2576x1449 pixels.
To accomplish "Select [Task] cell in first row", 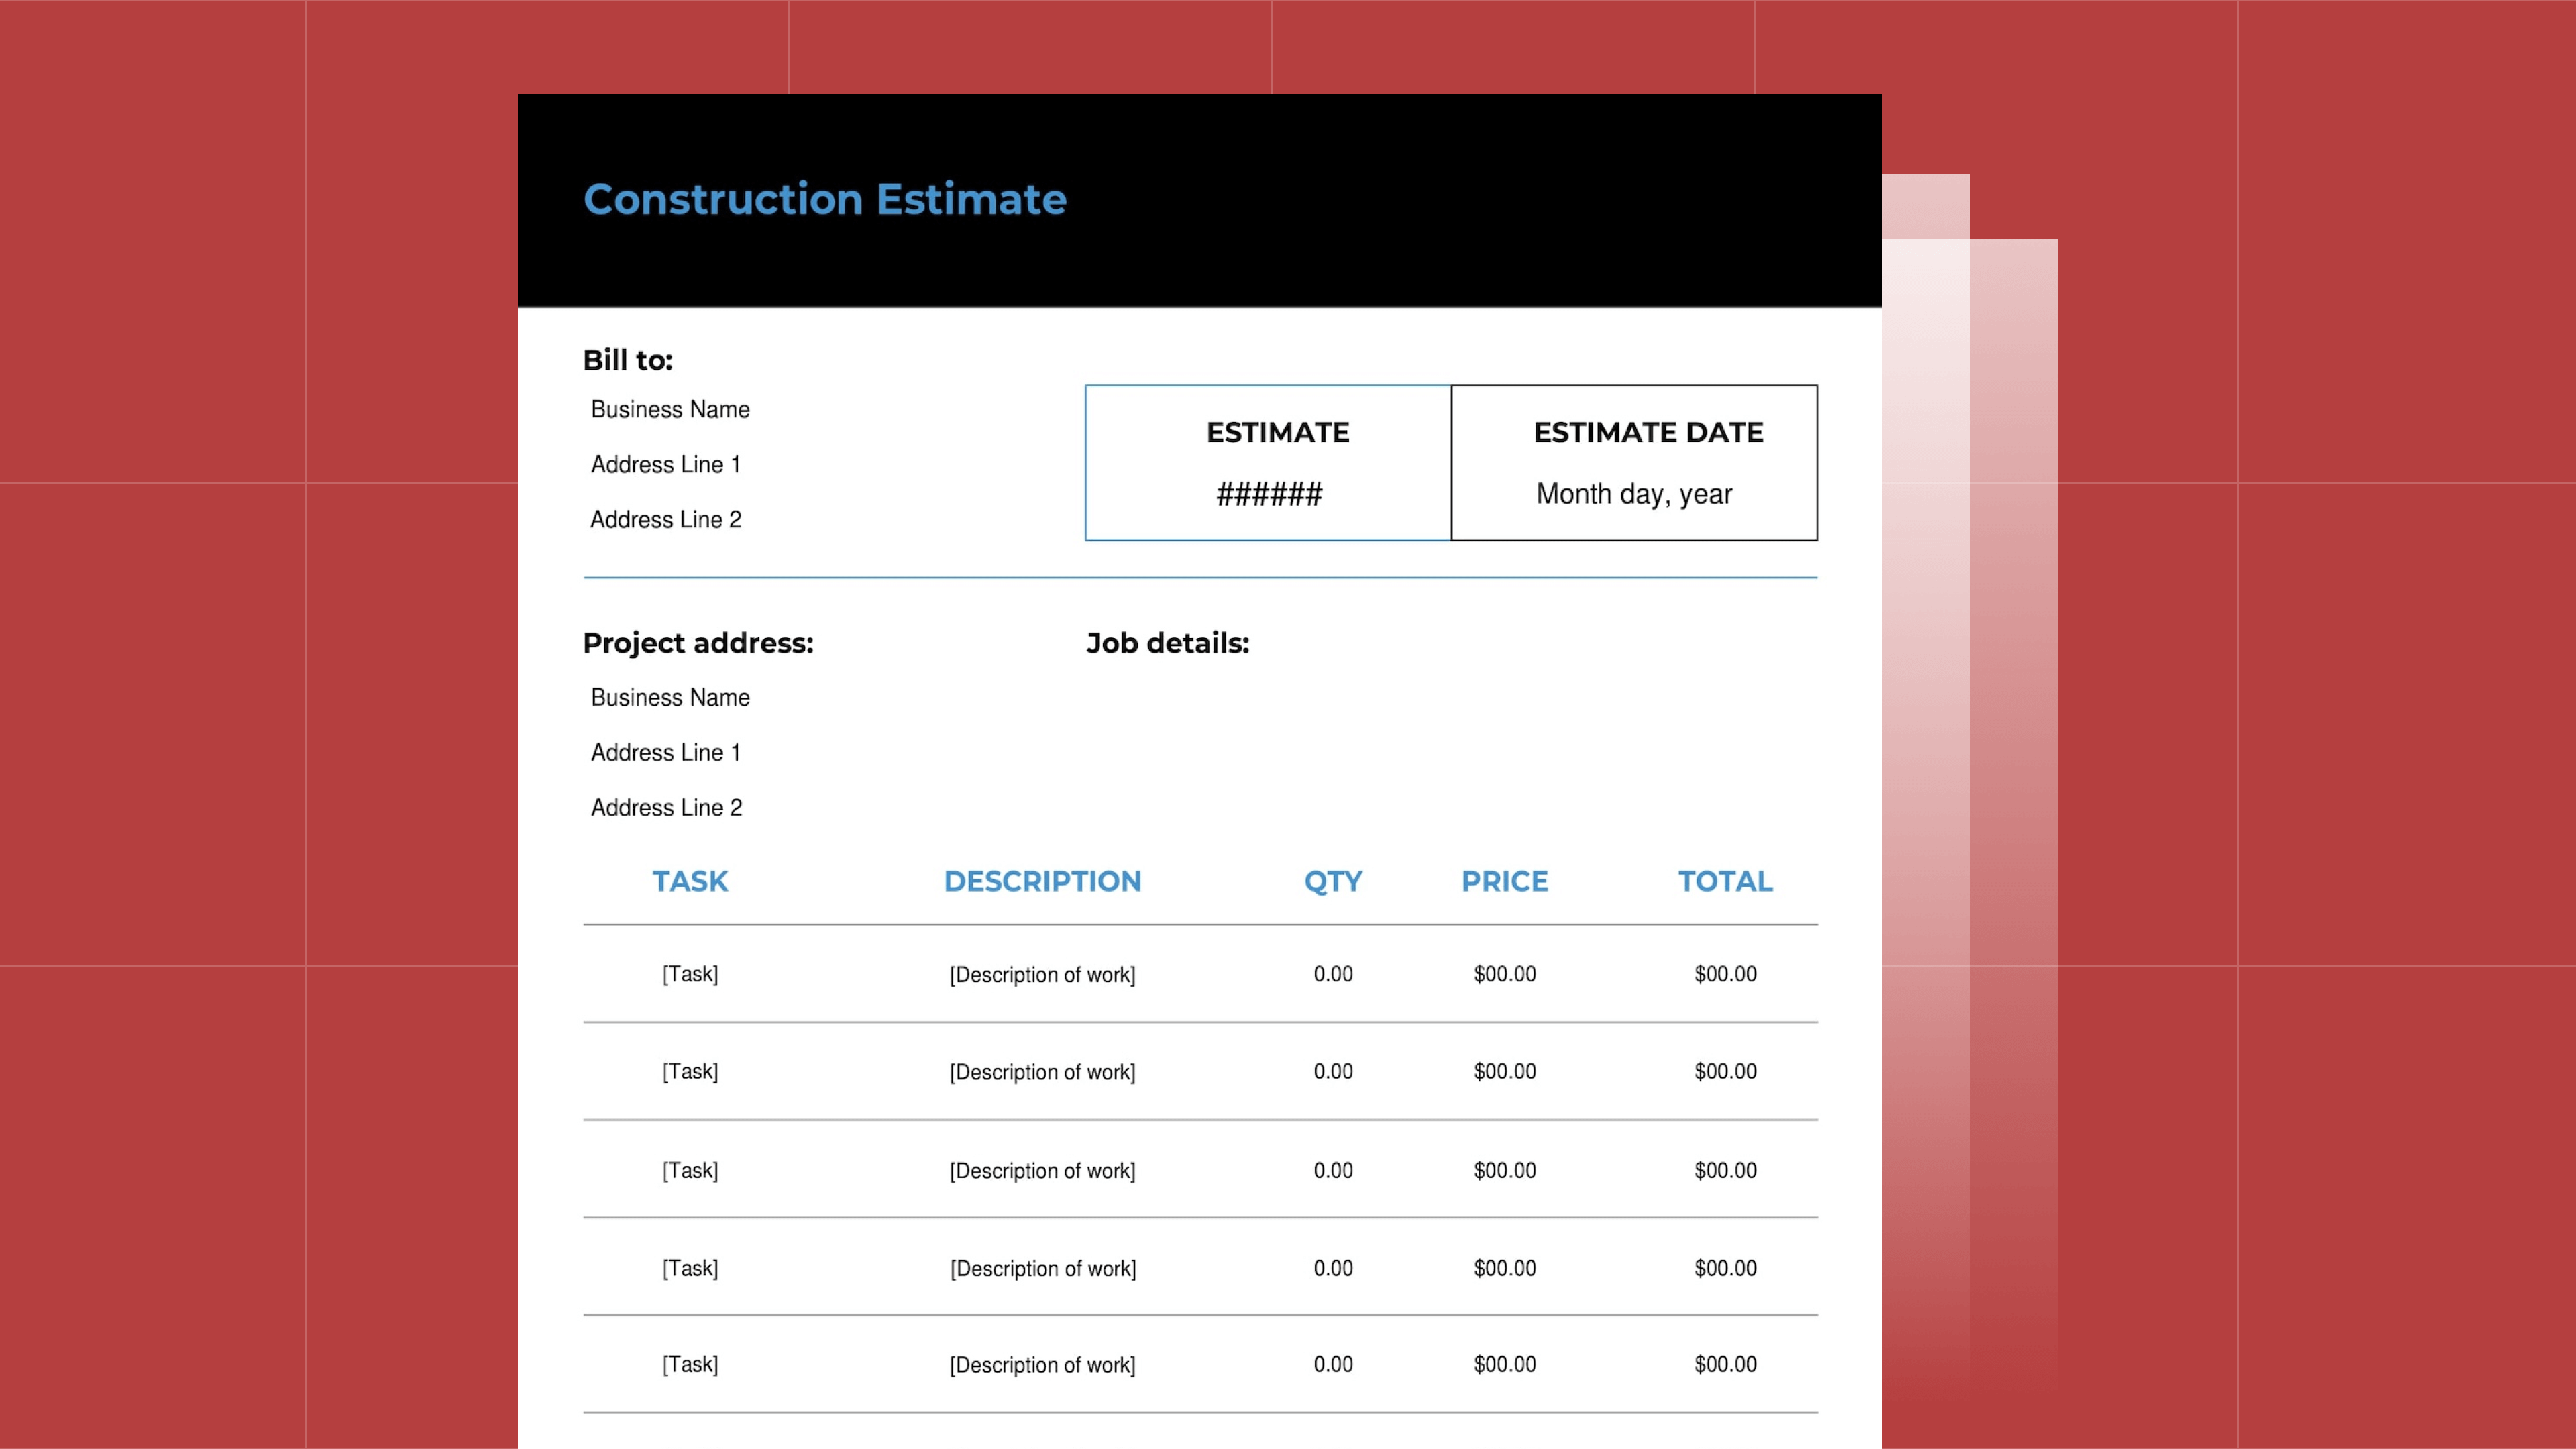I will [690, 974].
